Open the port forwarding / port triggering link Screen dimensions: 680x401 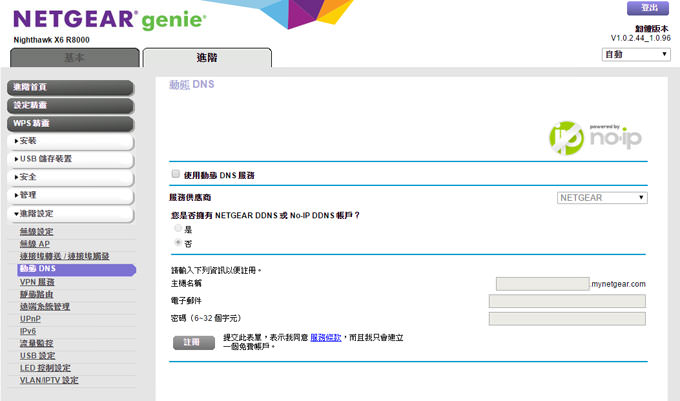click(x=65, y=256)
